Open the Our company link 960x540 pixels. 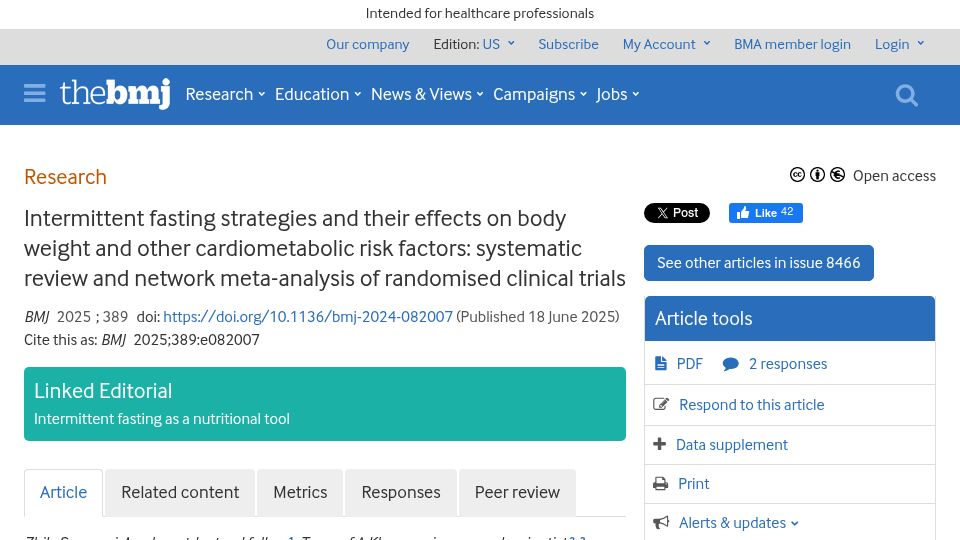click(367, 44)
